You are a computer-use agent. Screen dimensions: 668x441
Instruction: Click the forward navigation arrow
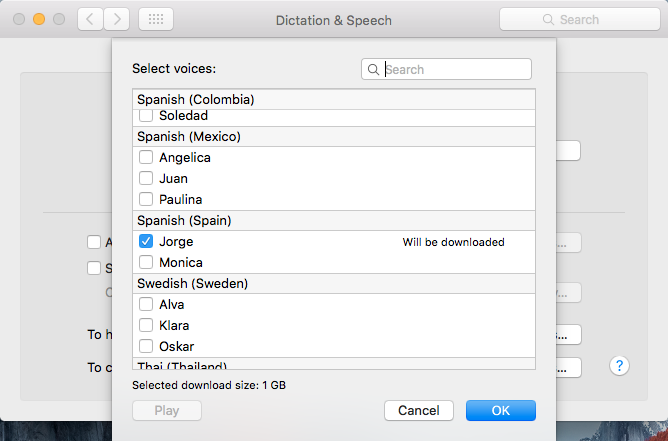(117, 19)
